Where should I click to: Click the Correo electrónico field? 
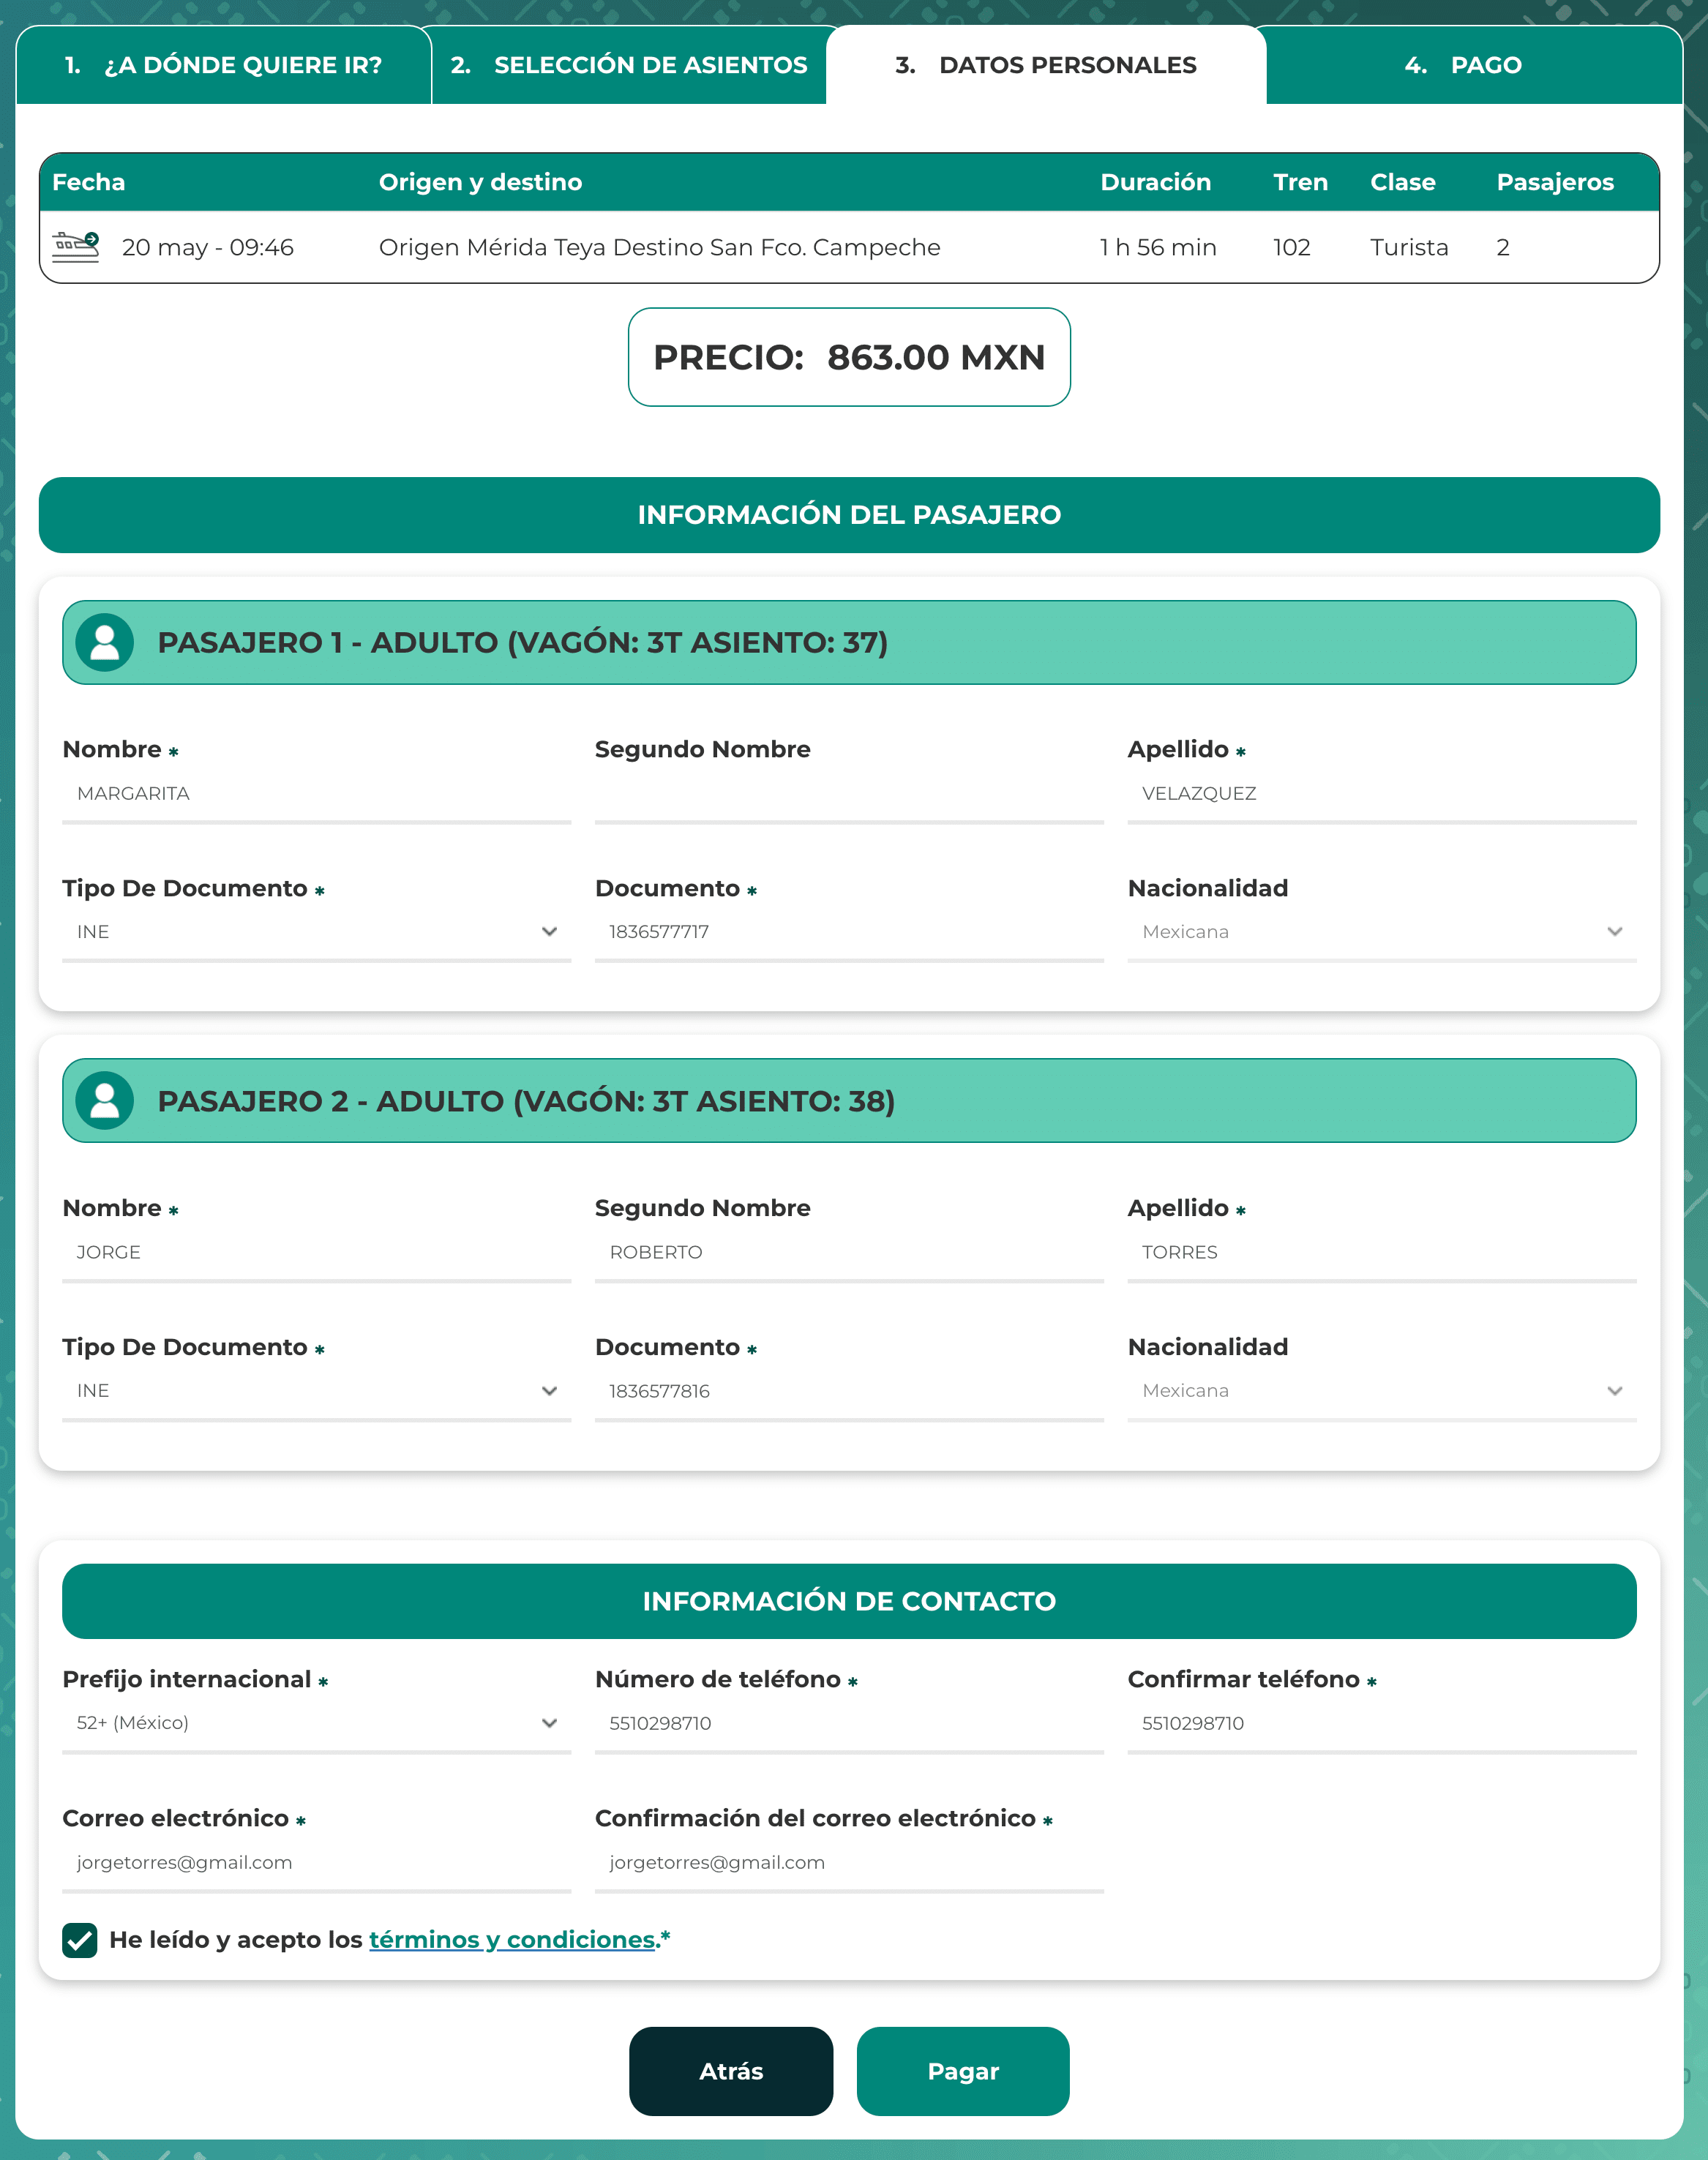[316, 1862]
